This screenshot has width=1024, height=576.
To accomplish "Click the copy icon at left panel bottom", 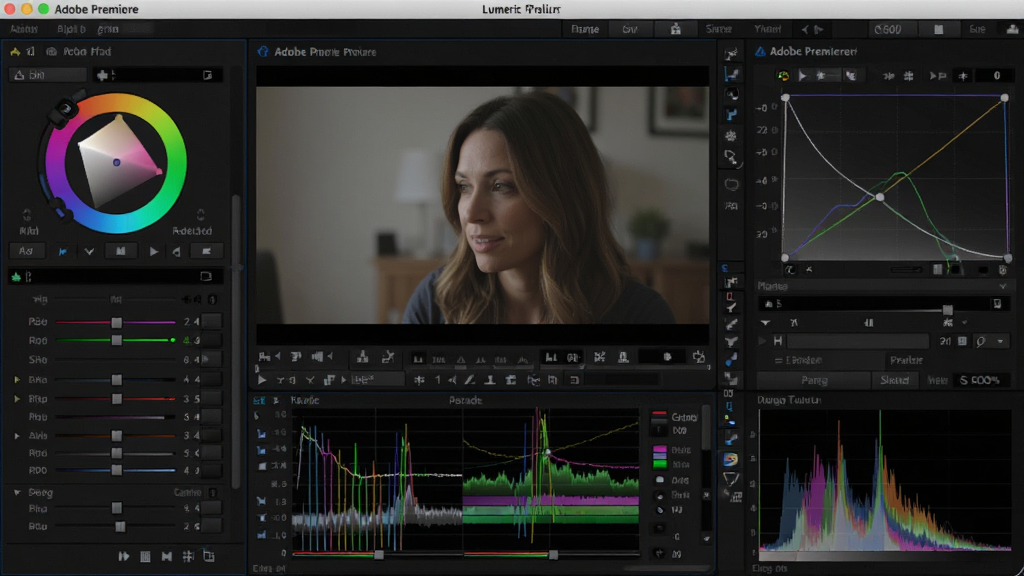I will [208, 556].
